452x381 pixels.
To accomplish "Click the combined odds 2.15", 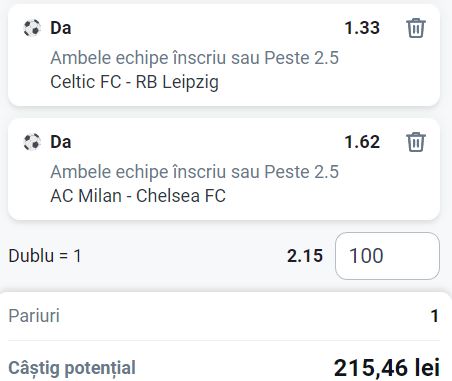I will tap(305, 256).
